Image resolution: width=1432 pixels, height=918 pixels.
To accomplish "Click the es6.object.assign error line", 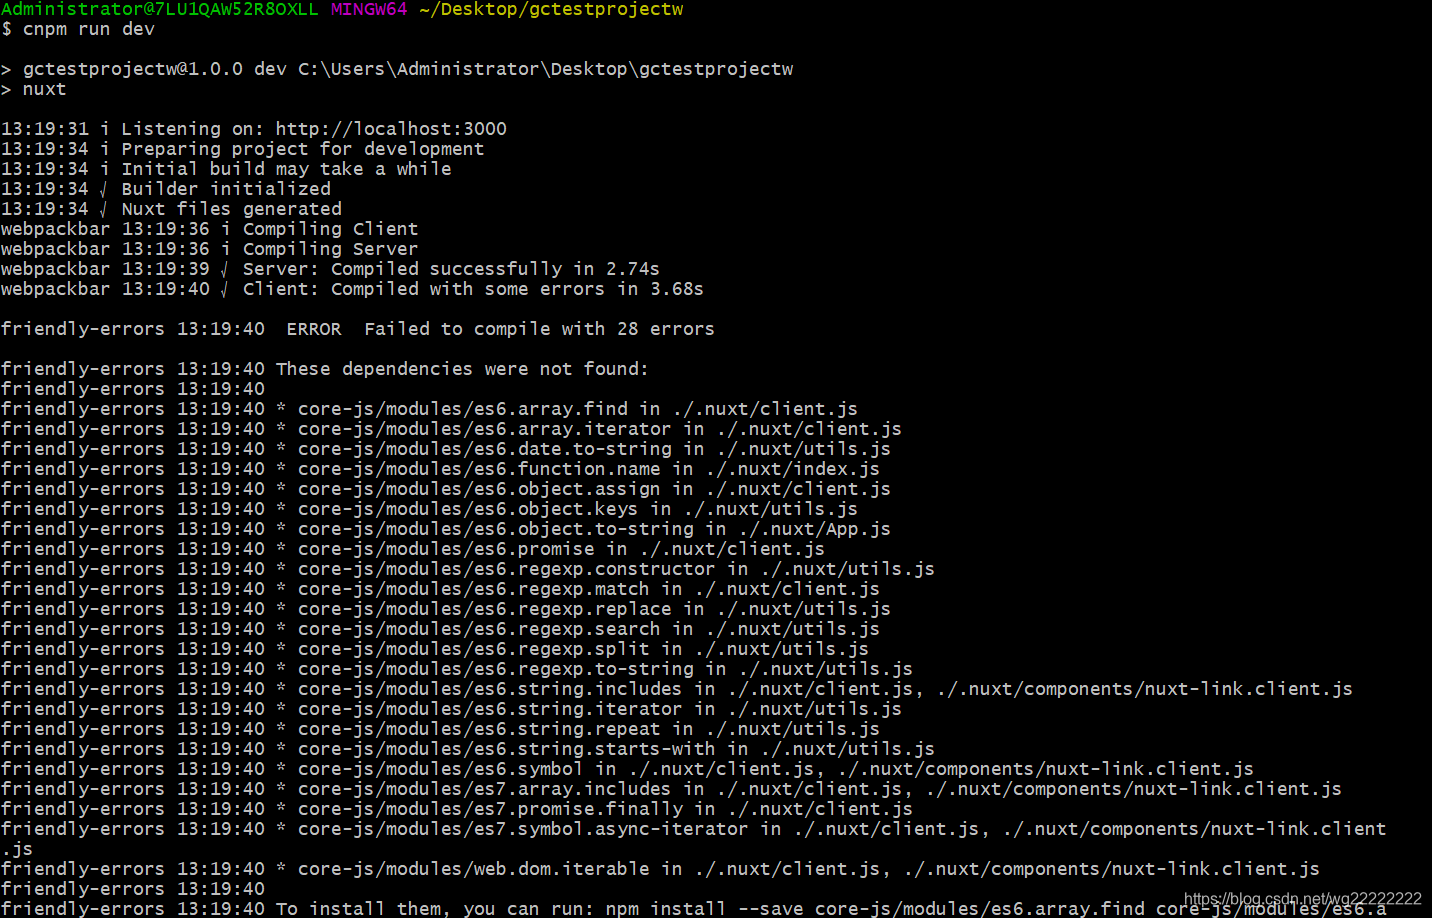I will pyautogui.click(x=446, y=489).
